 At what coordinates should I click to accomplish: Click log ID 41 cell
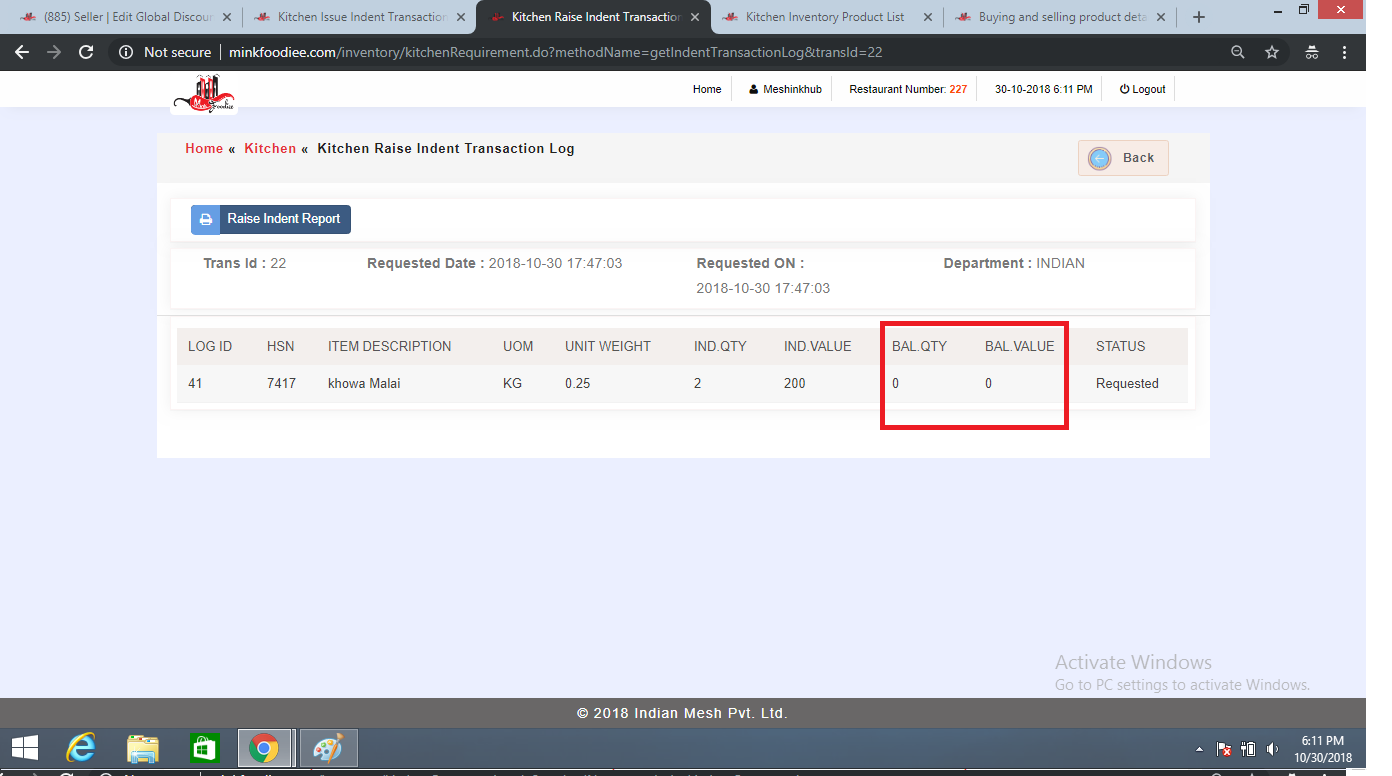coord(195,383)
